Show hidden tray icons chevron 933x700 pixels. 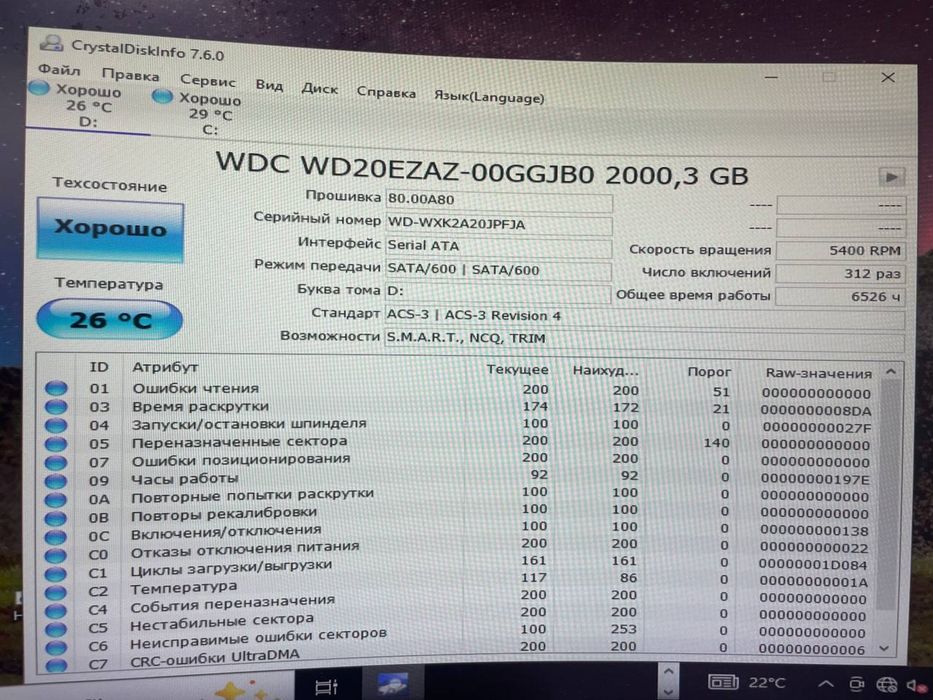coord(826,684)
